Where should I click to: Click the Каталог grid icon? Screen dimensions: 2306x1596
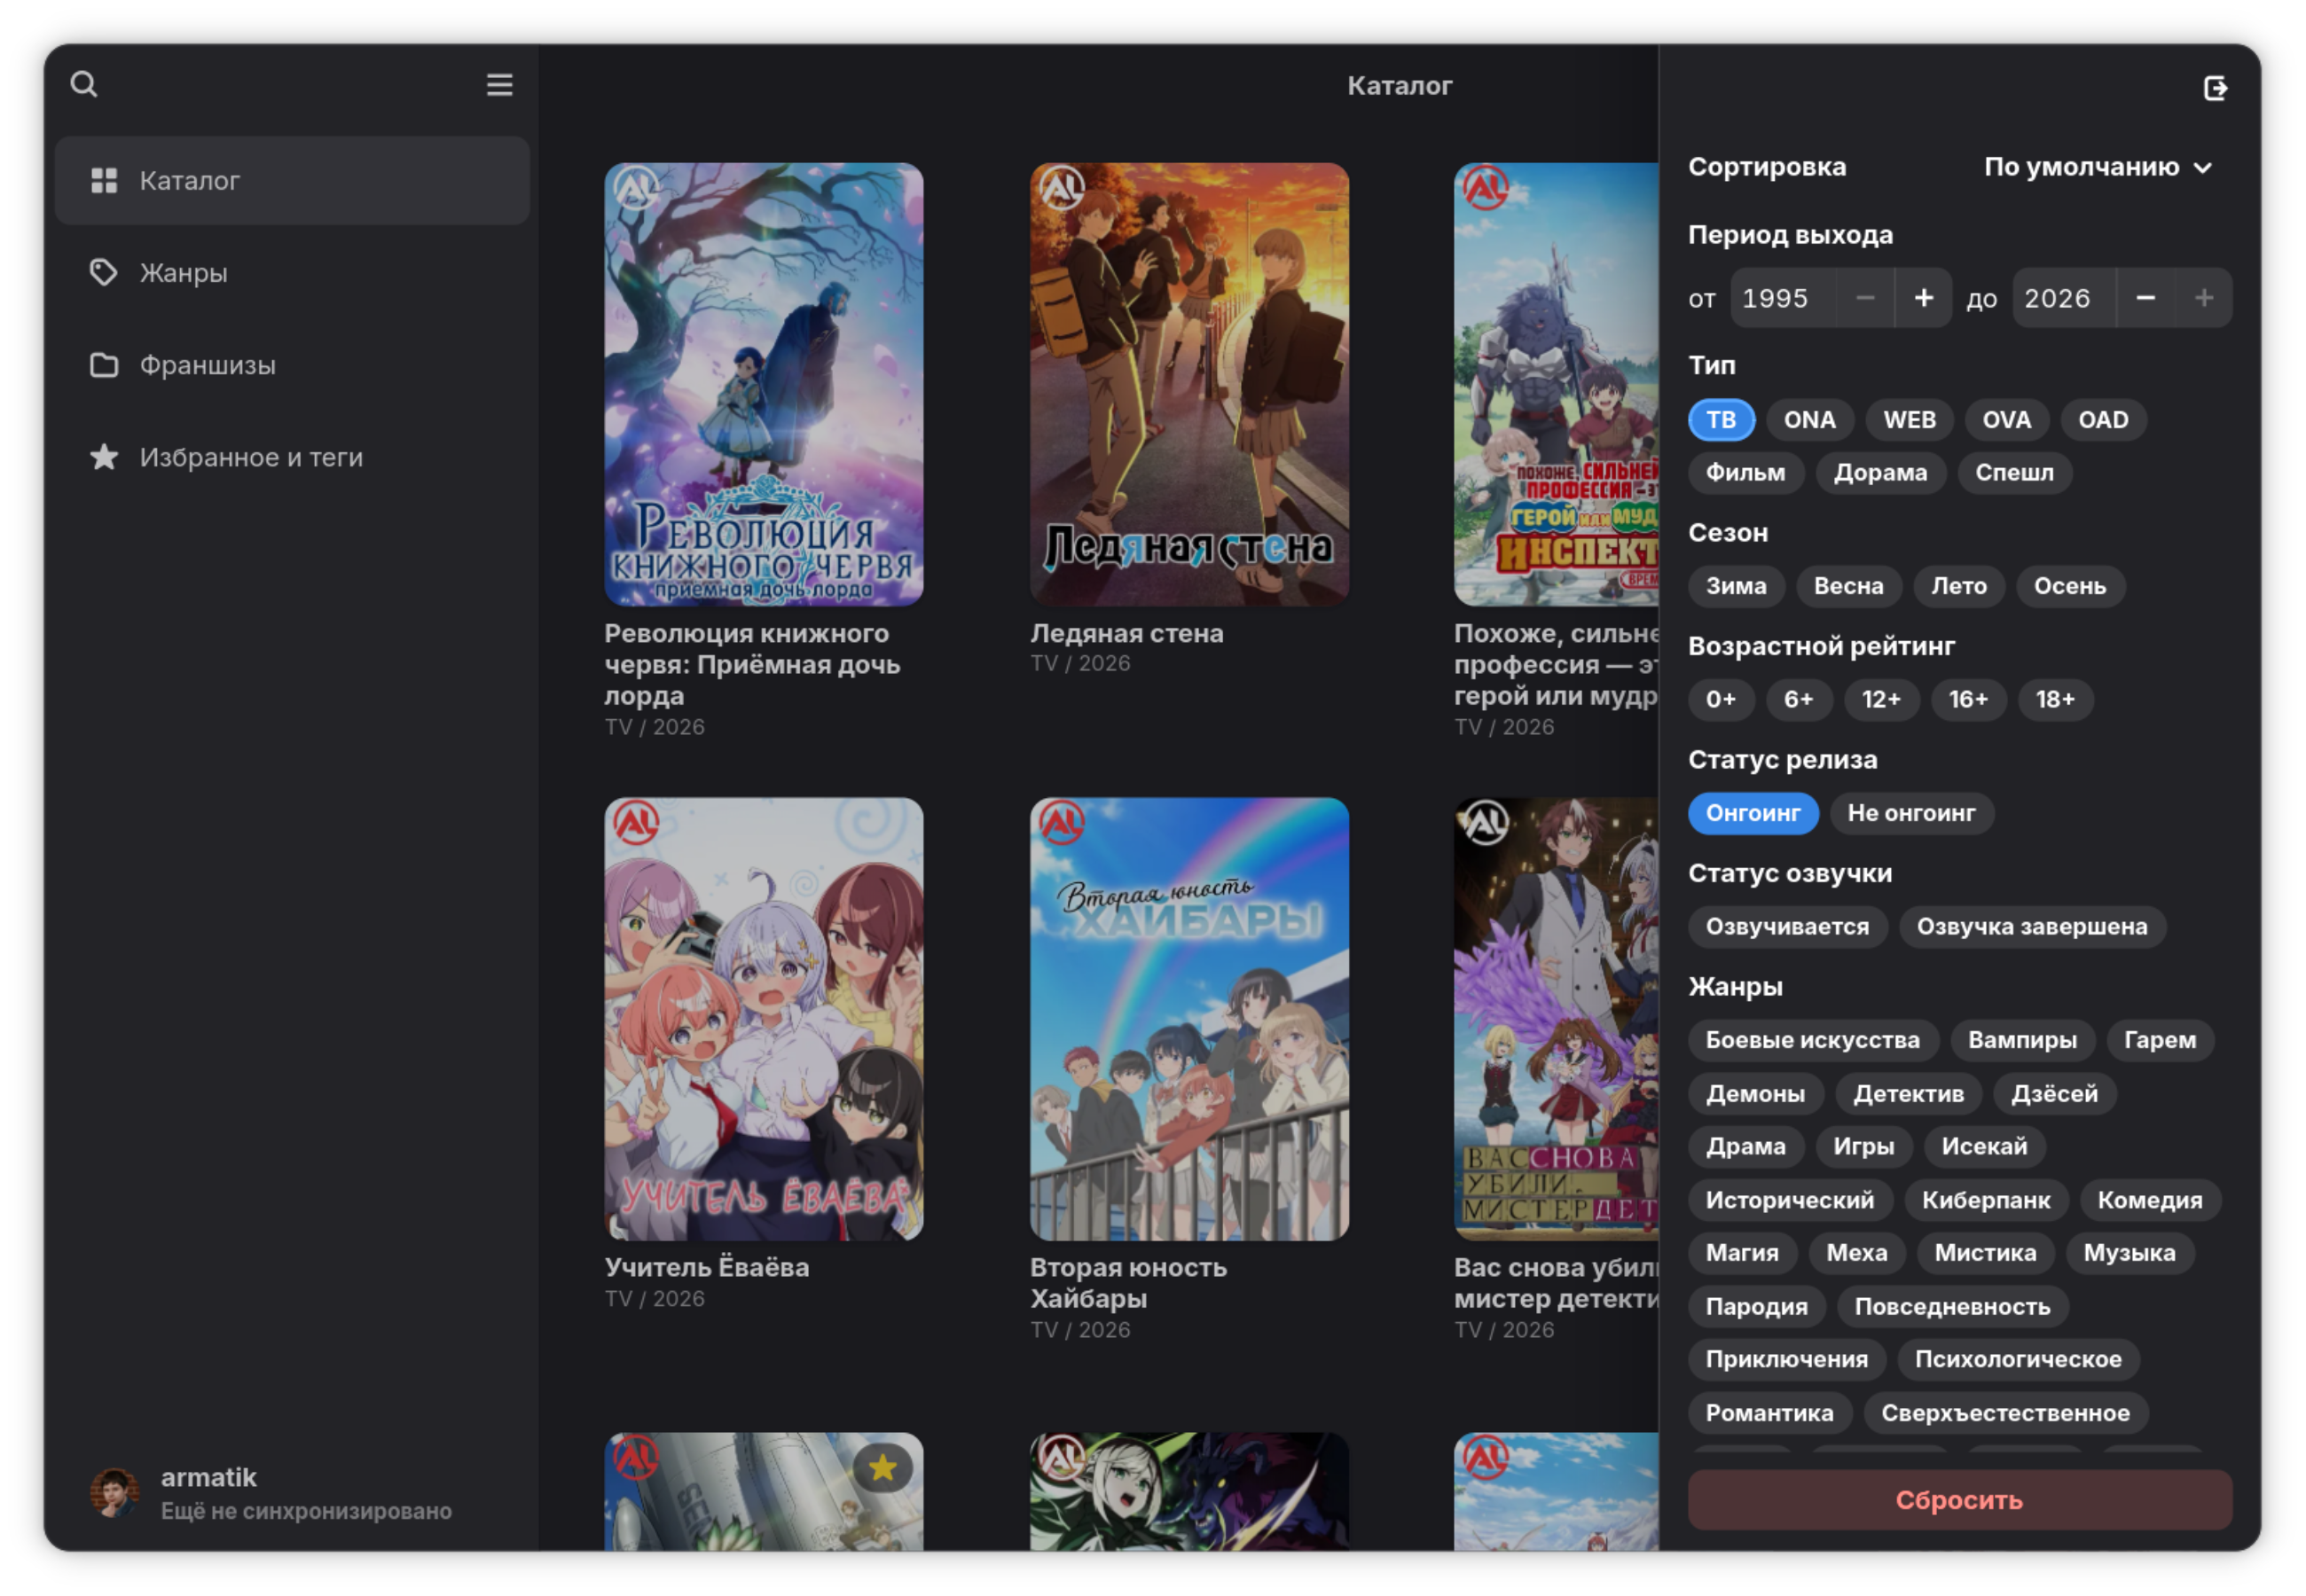coord(104,181)
